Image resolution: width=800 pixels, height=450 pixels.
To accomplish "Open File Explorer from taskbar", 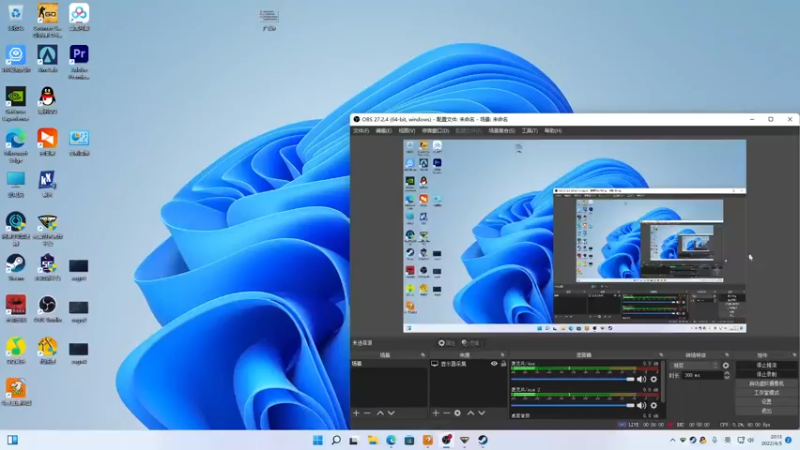I will tap(372, 440).
